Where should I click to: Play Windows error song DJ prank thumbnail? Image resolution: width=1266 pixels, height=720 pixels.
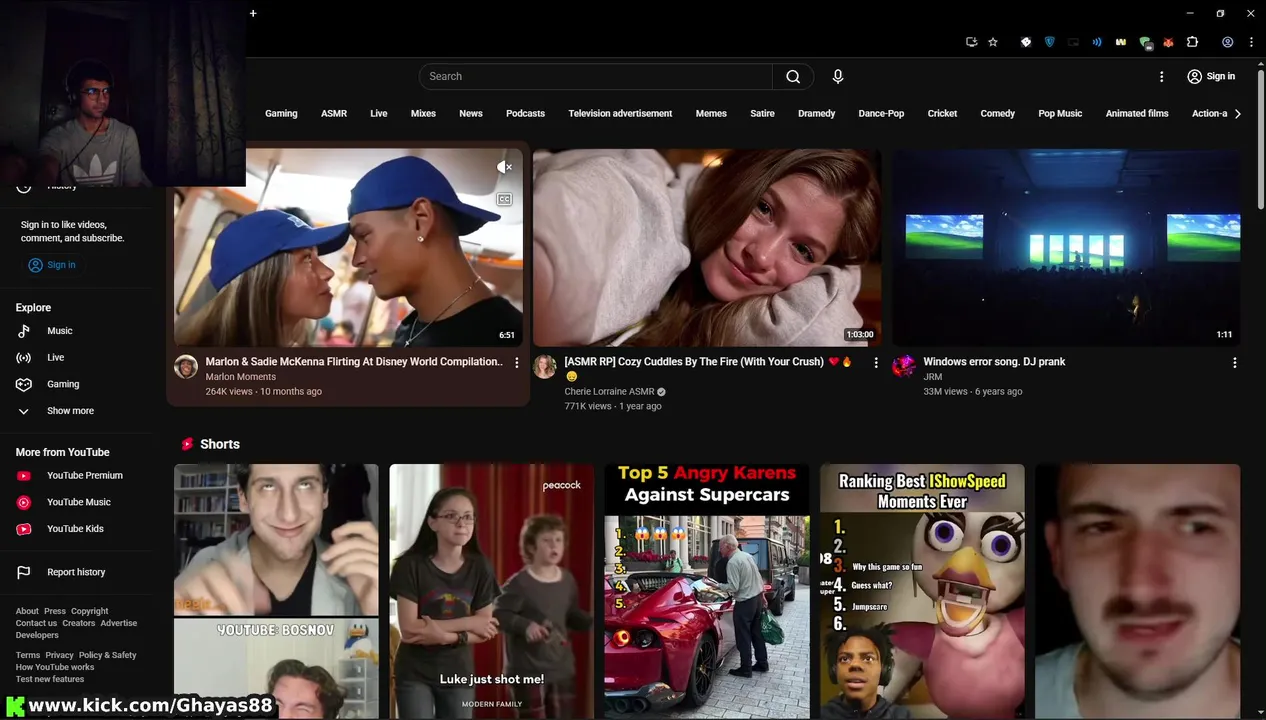(1066, 248)
